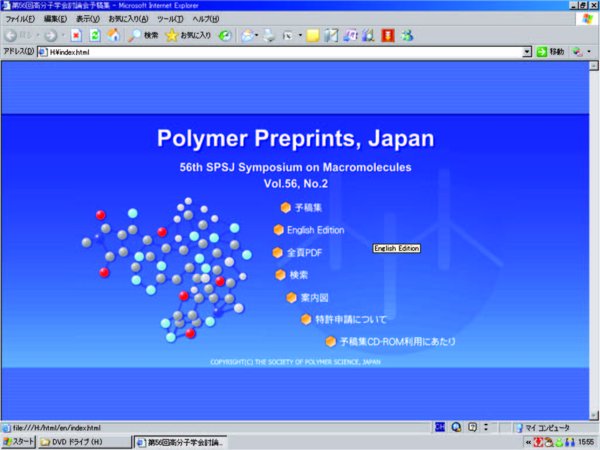Open the 予稿集CD-ROM利用にあたり link
600x450 pixels.
coord(398,341)
